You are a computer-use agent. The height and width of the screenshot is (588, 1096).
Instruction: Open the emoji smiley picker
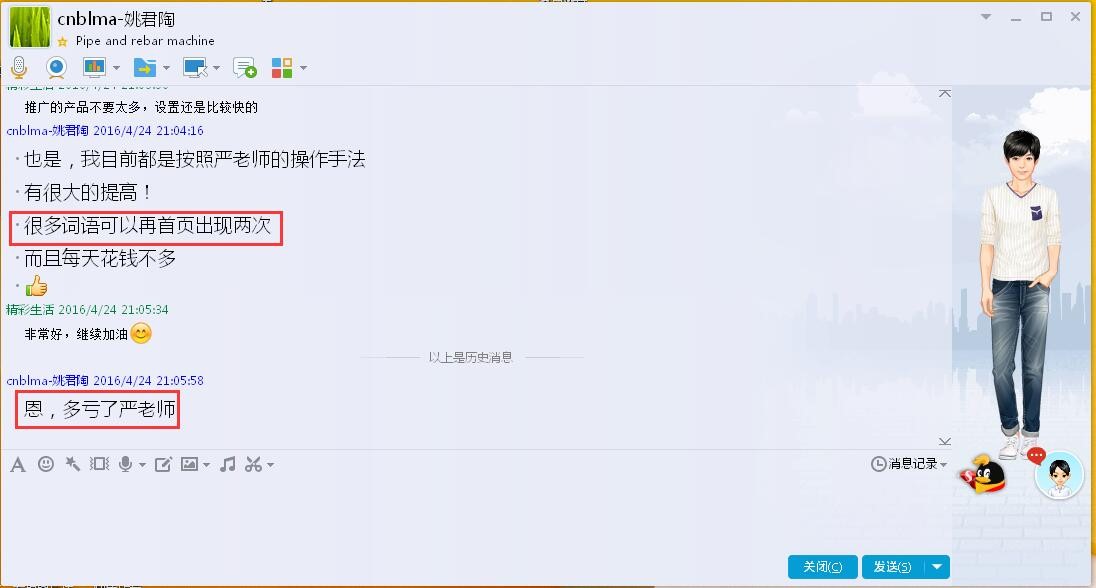coord(45,464)
